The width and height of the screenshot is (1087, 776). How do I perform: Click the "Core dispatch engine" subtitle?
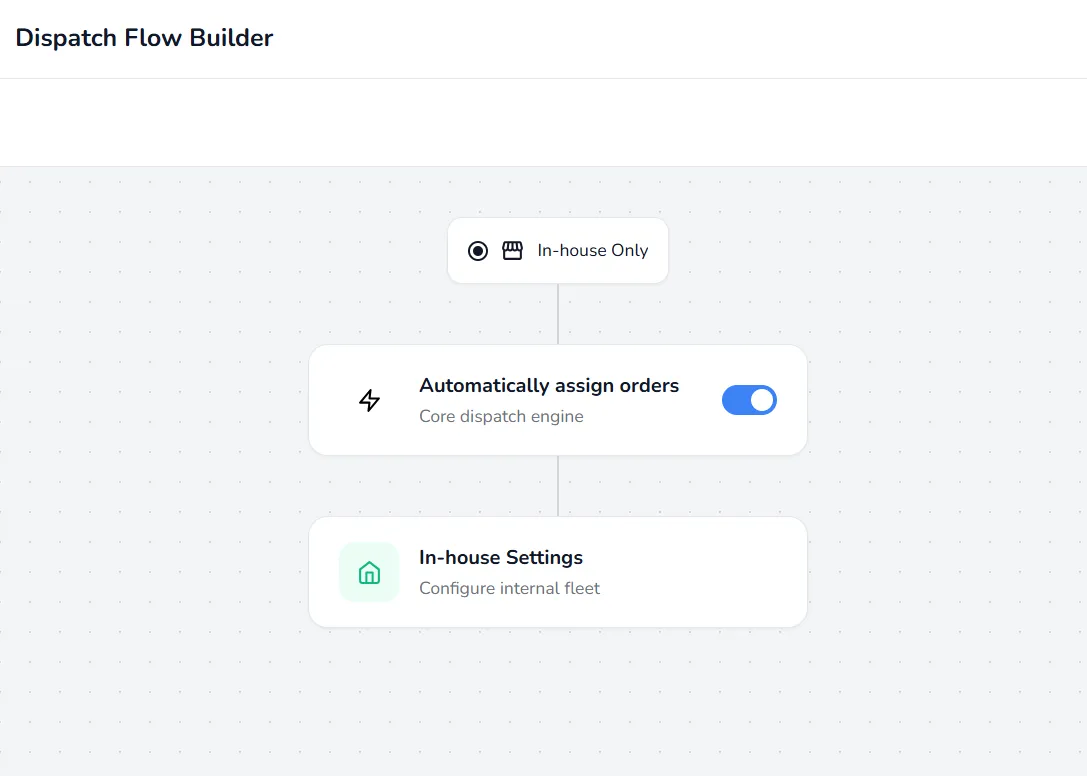[501, 416]
